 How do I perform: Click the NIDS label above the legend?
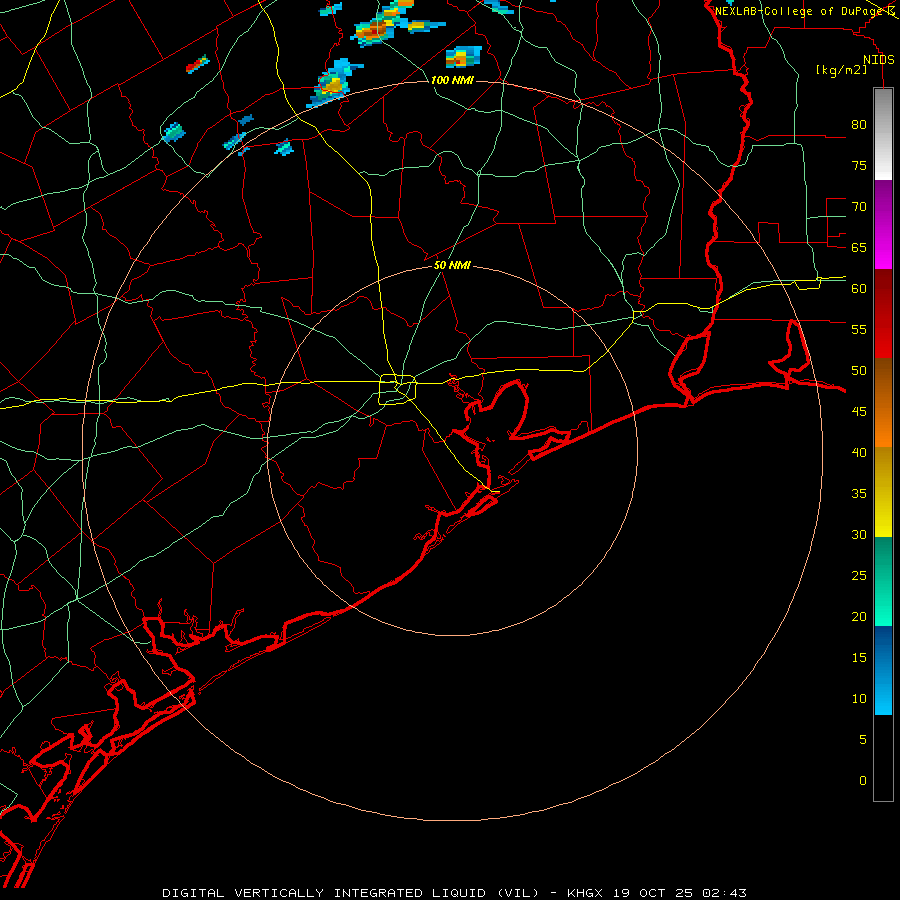pyautogui.click(x=879, y=60)
